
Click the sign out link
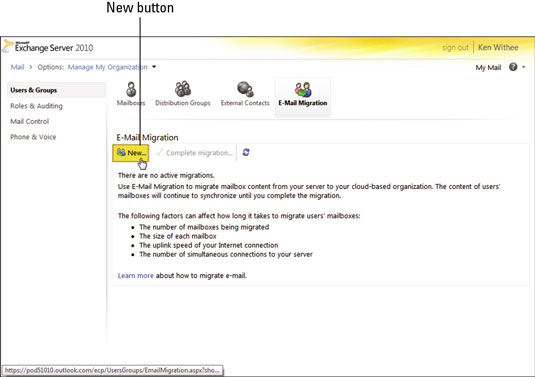click(455, 48)
